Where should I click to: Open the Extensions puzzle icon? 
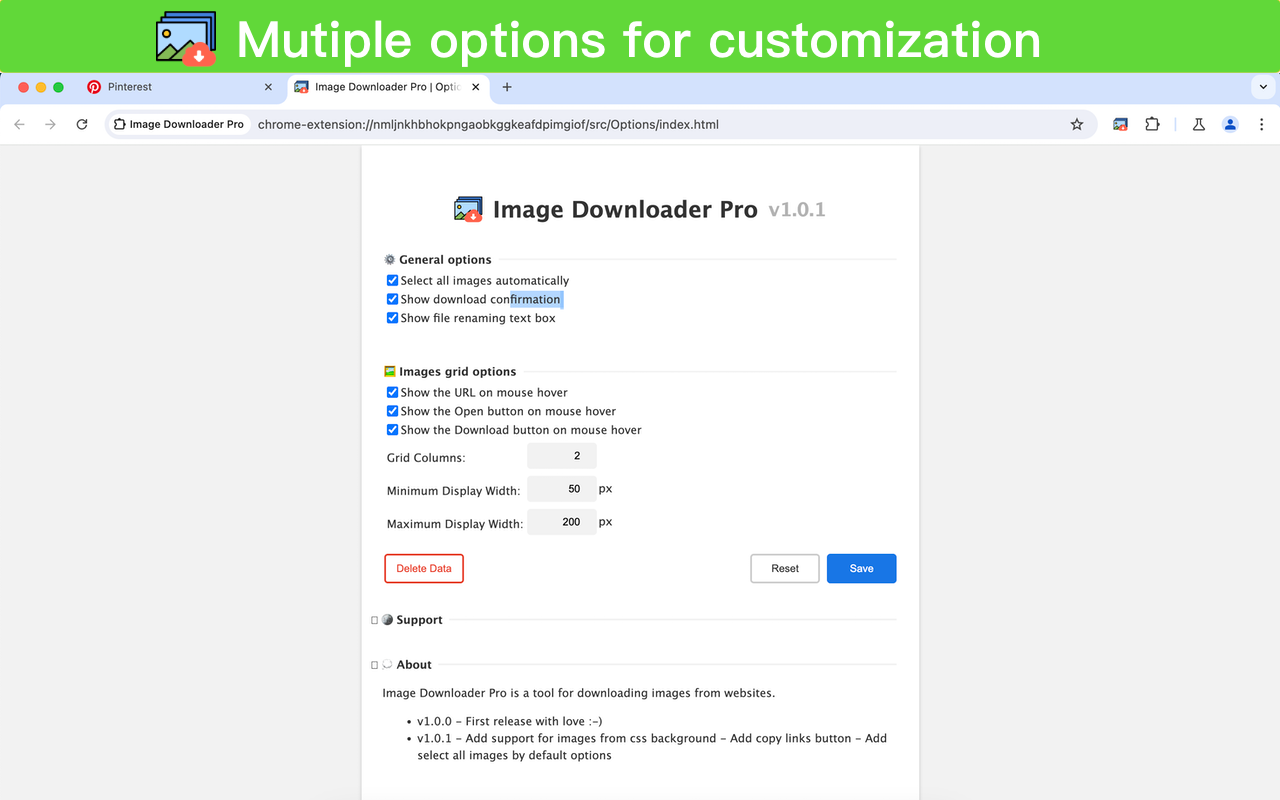pyautogui.click(x=1152, y=124)
